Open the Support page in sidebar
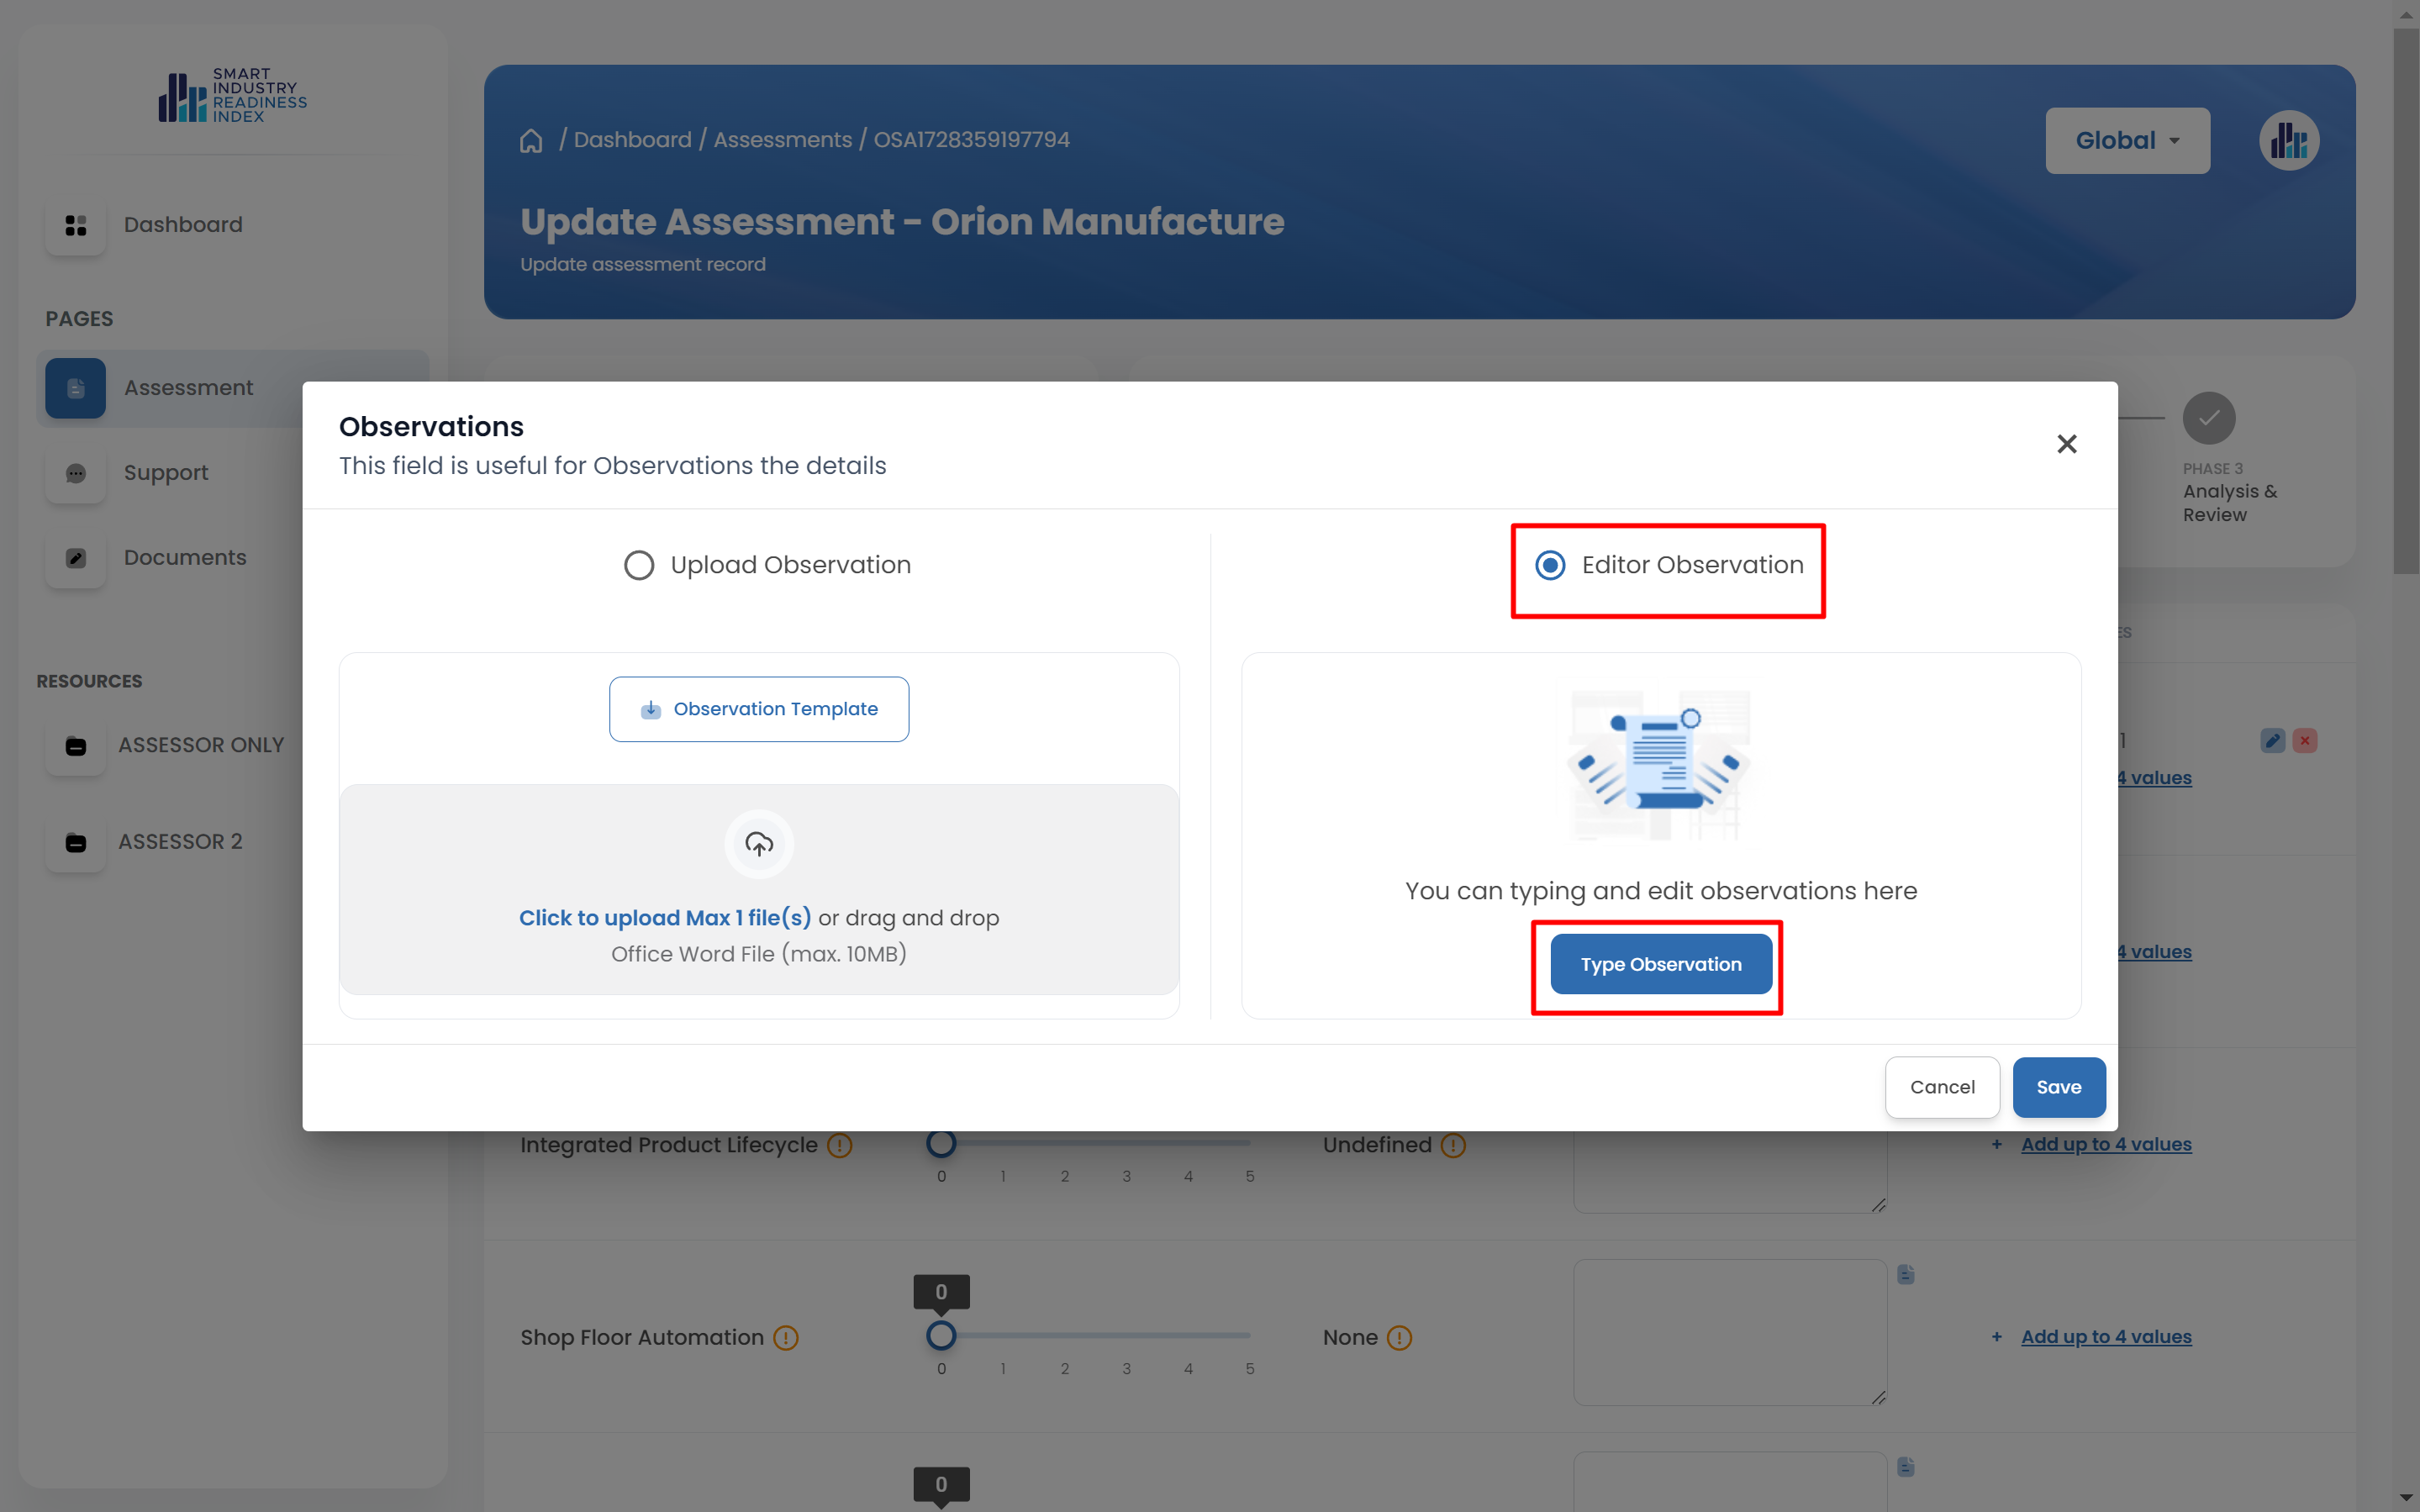The width and height of the screenshot is (2420, 1512). [166, 473]
